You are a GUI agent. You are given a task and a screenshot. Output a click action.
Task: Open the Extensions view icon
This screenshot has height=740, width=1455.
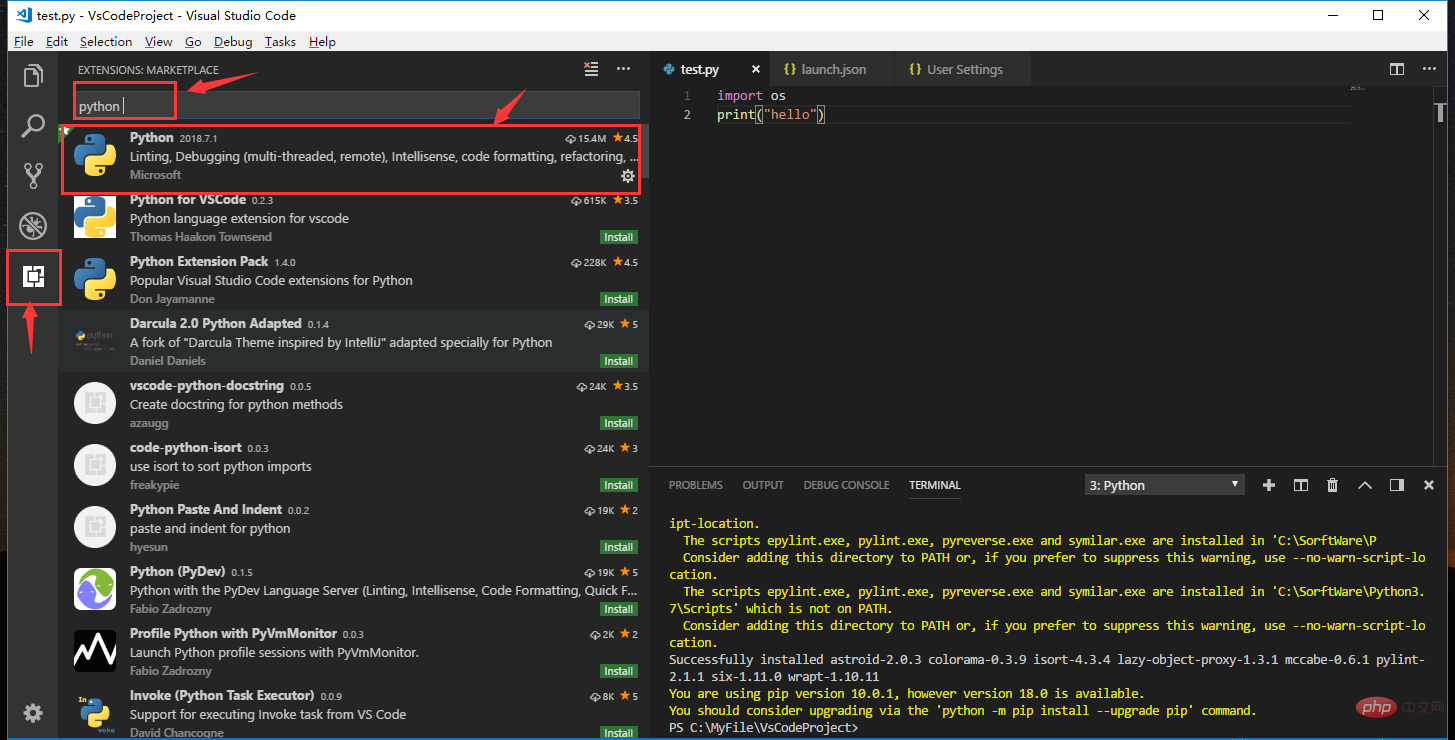tap(33, 277)
